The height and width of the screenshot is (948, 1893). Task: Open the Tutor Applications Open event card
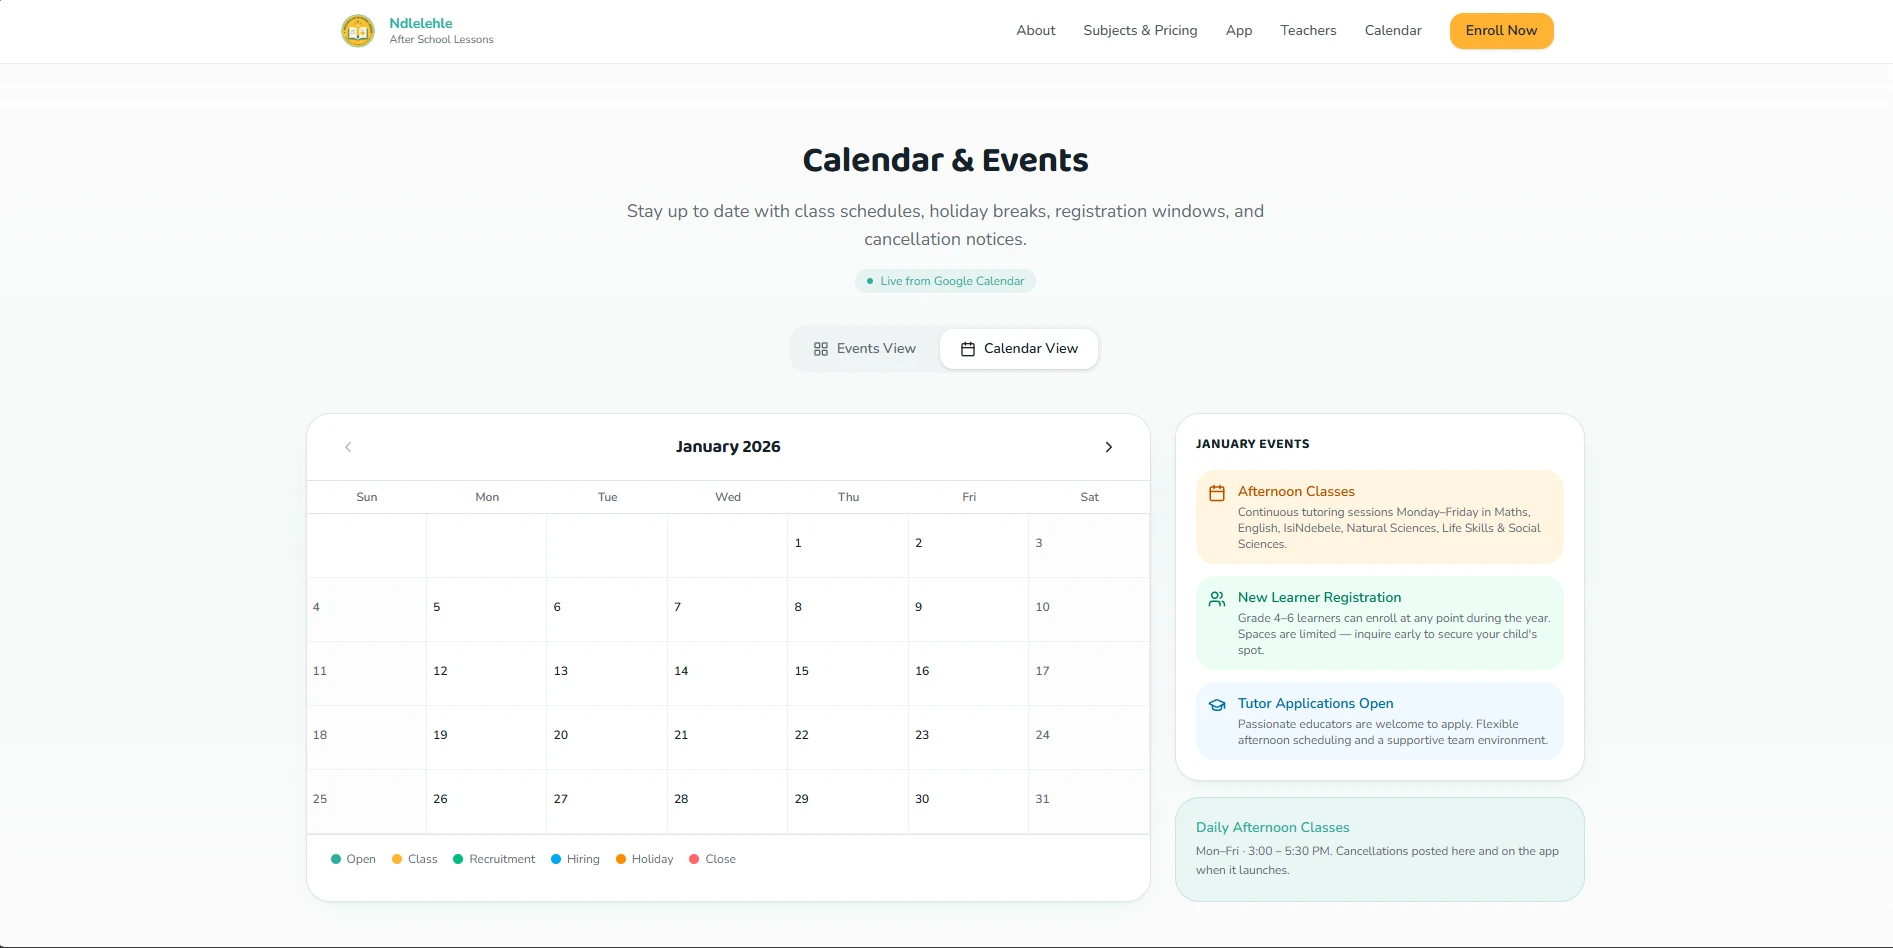click(x=1379, y=721)
